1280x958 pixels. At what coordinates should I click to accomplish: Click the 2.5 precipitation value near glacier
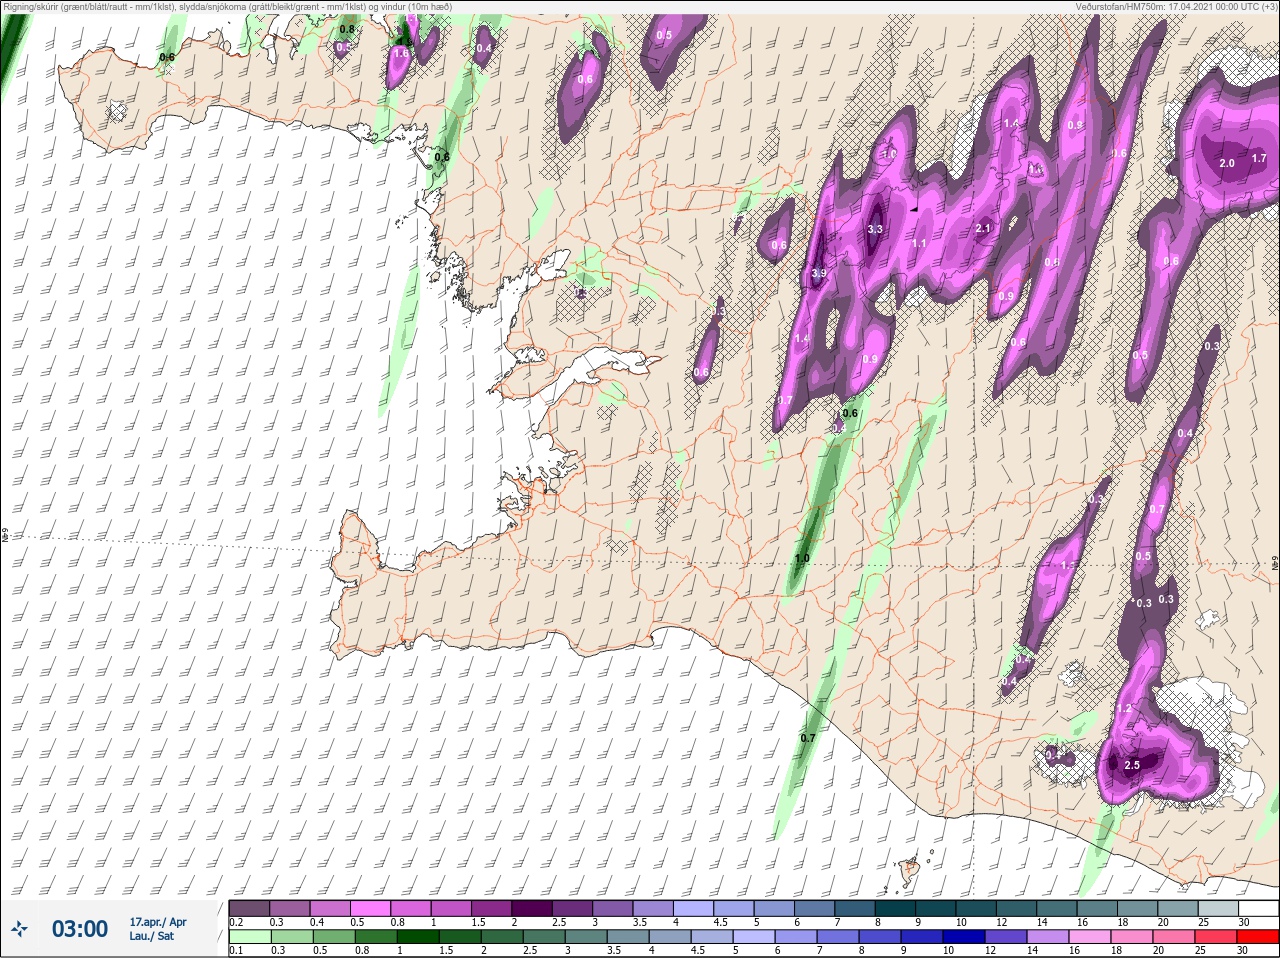[1132, 765]
